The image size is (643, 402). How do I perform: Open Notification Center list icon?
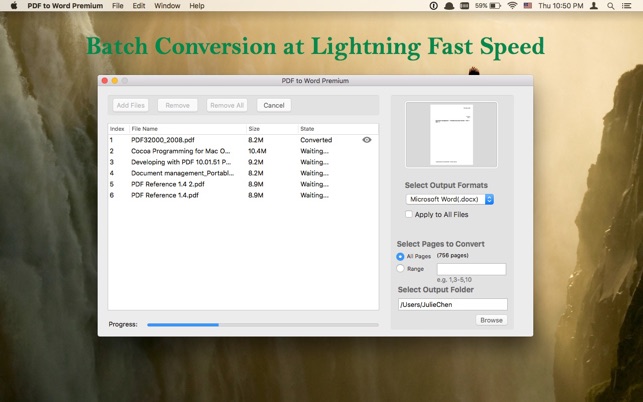[626, 6]
